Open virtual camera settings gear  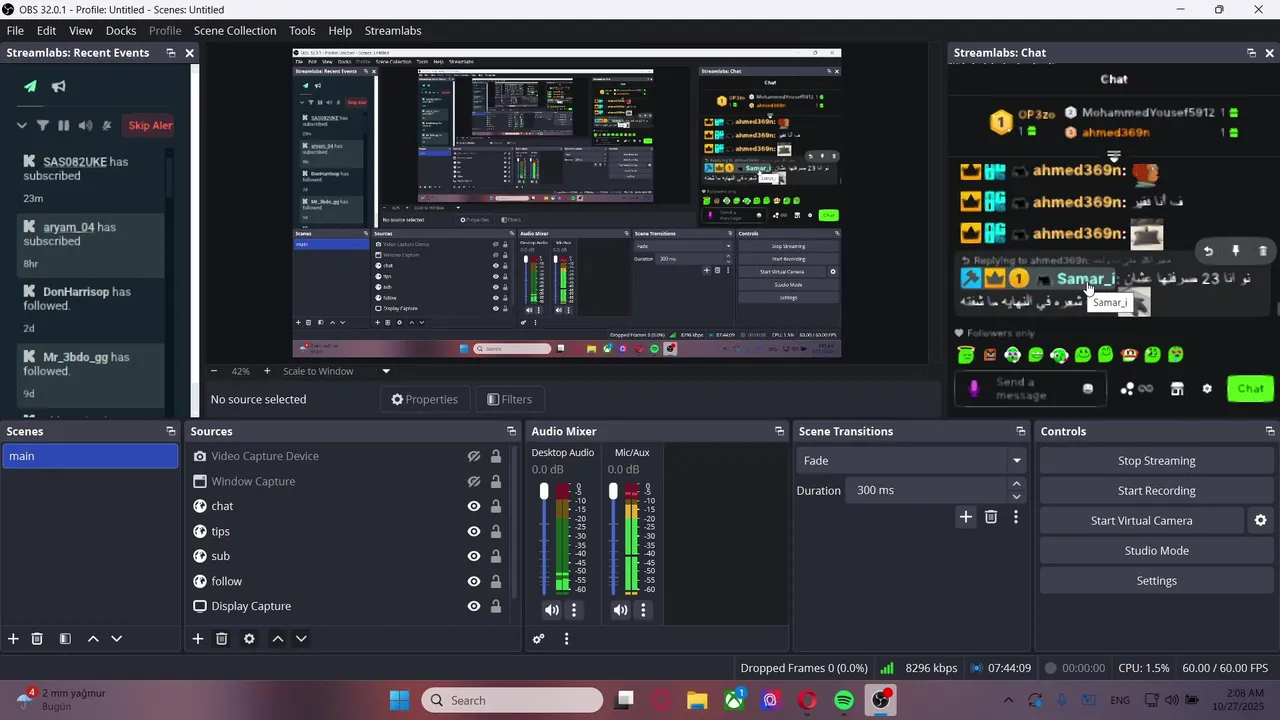coord(1260,520)
